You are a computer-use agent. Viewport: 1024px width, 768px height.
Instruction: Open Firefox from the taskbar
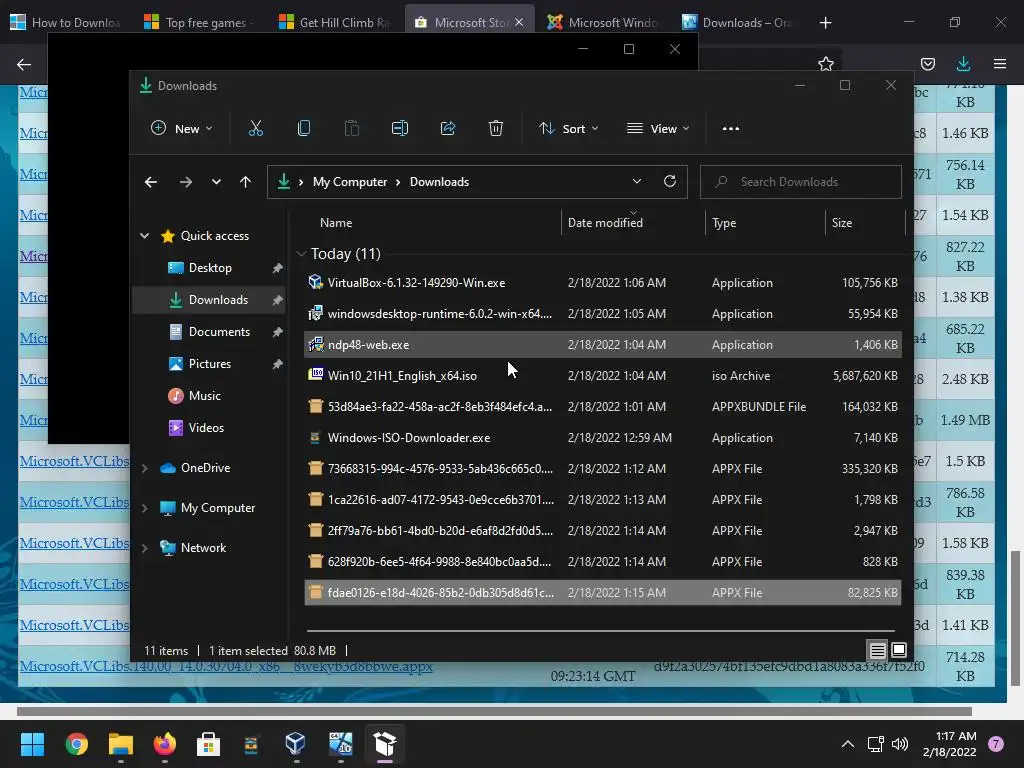[165, 744]
